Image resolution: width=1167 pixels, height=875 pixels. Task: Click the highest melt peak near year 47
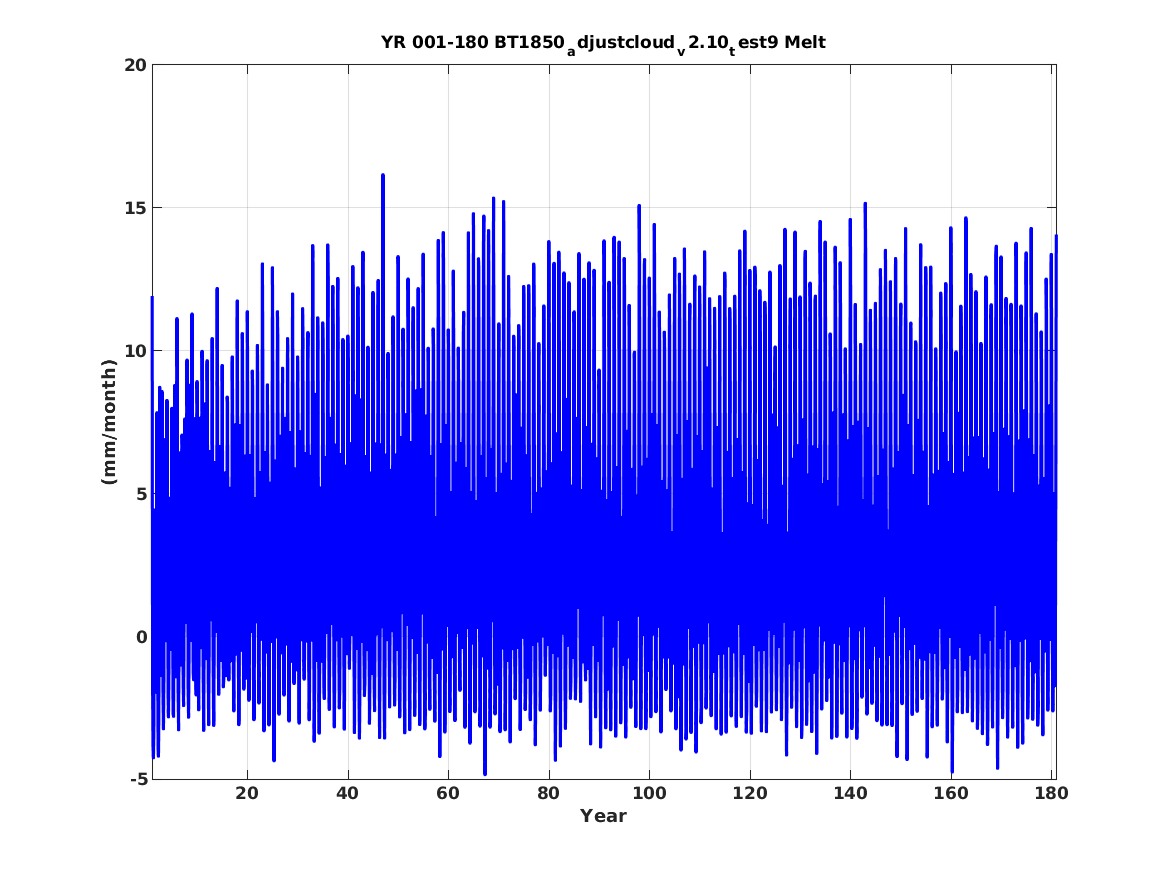click(383, 176)
